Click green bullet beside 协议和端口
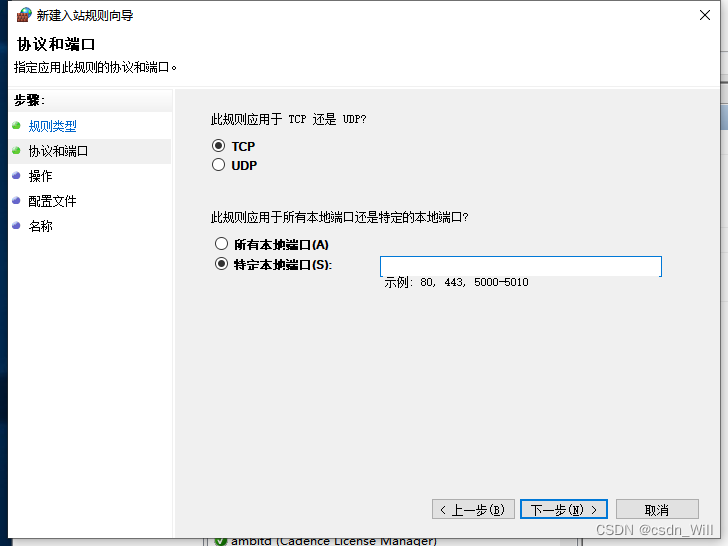 point(16,150)
